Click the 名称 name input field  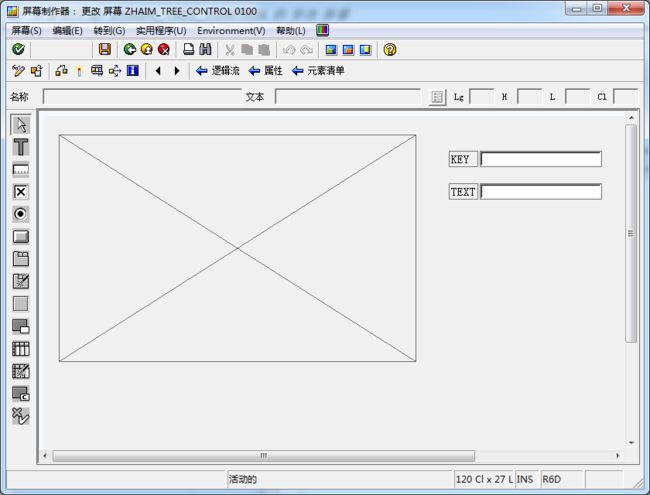[142, 97]
